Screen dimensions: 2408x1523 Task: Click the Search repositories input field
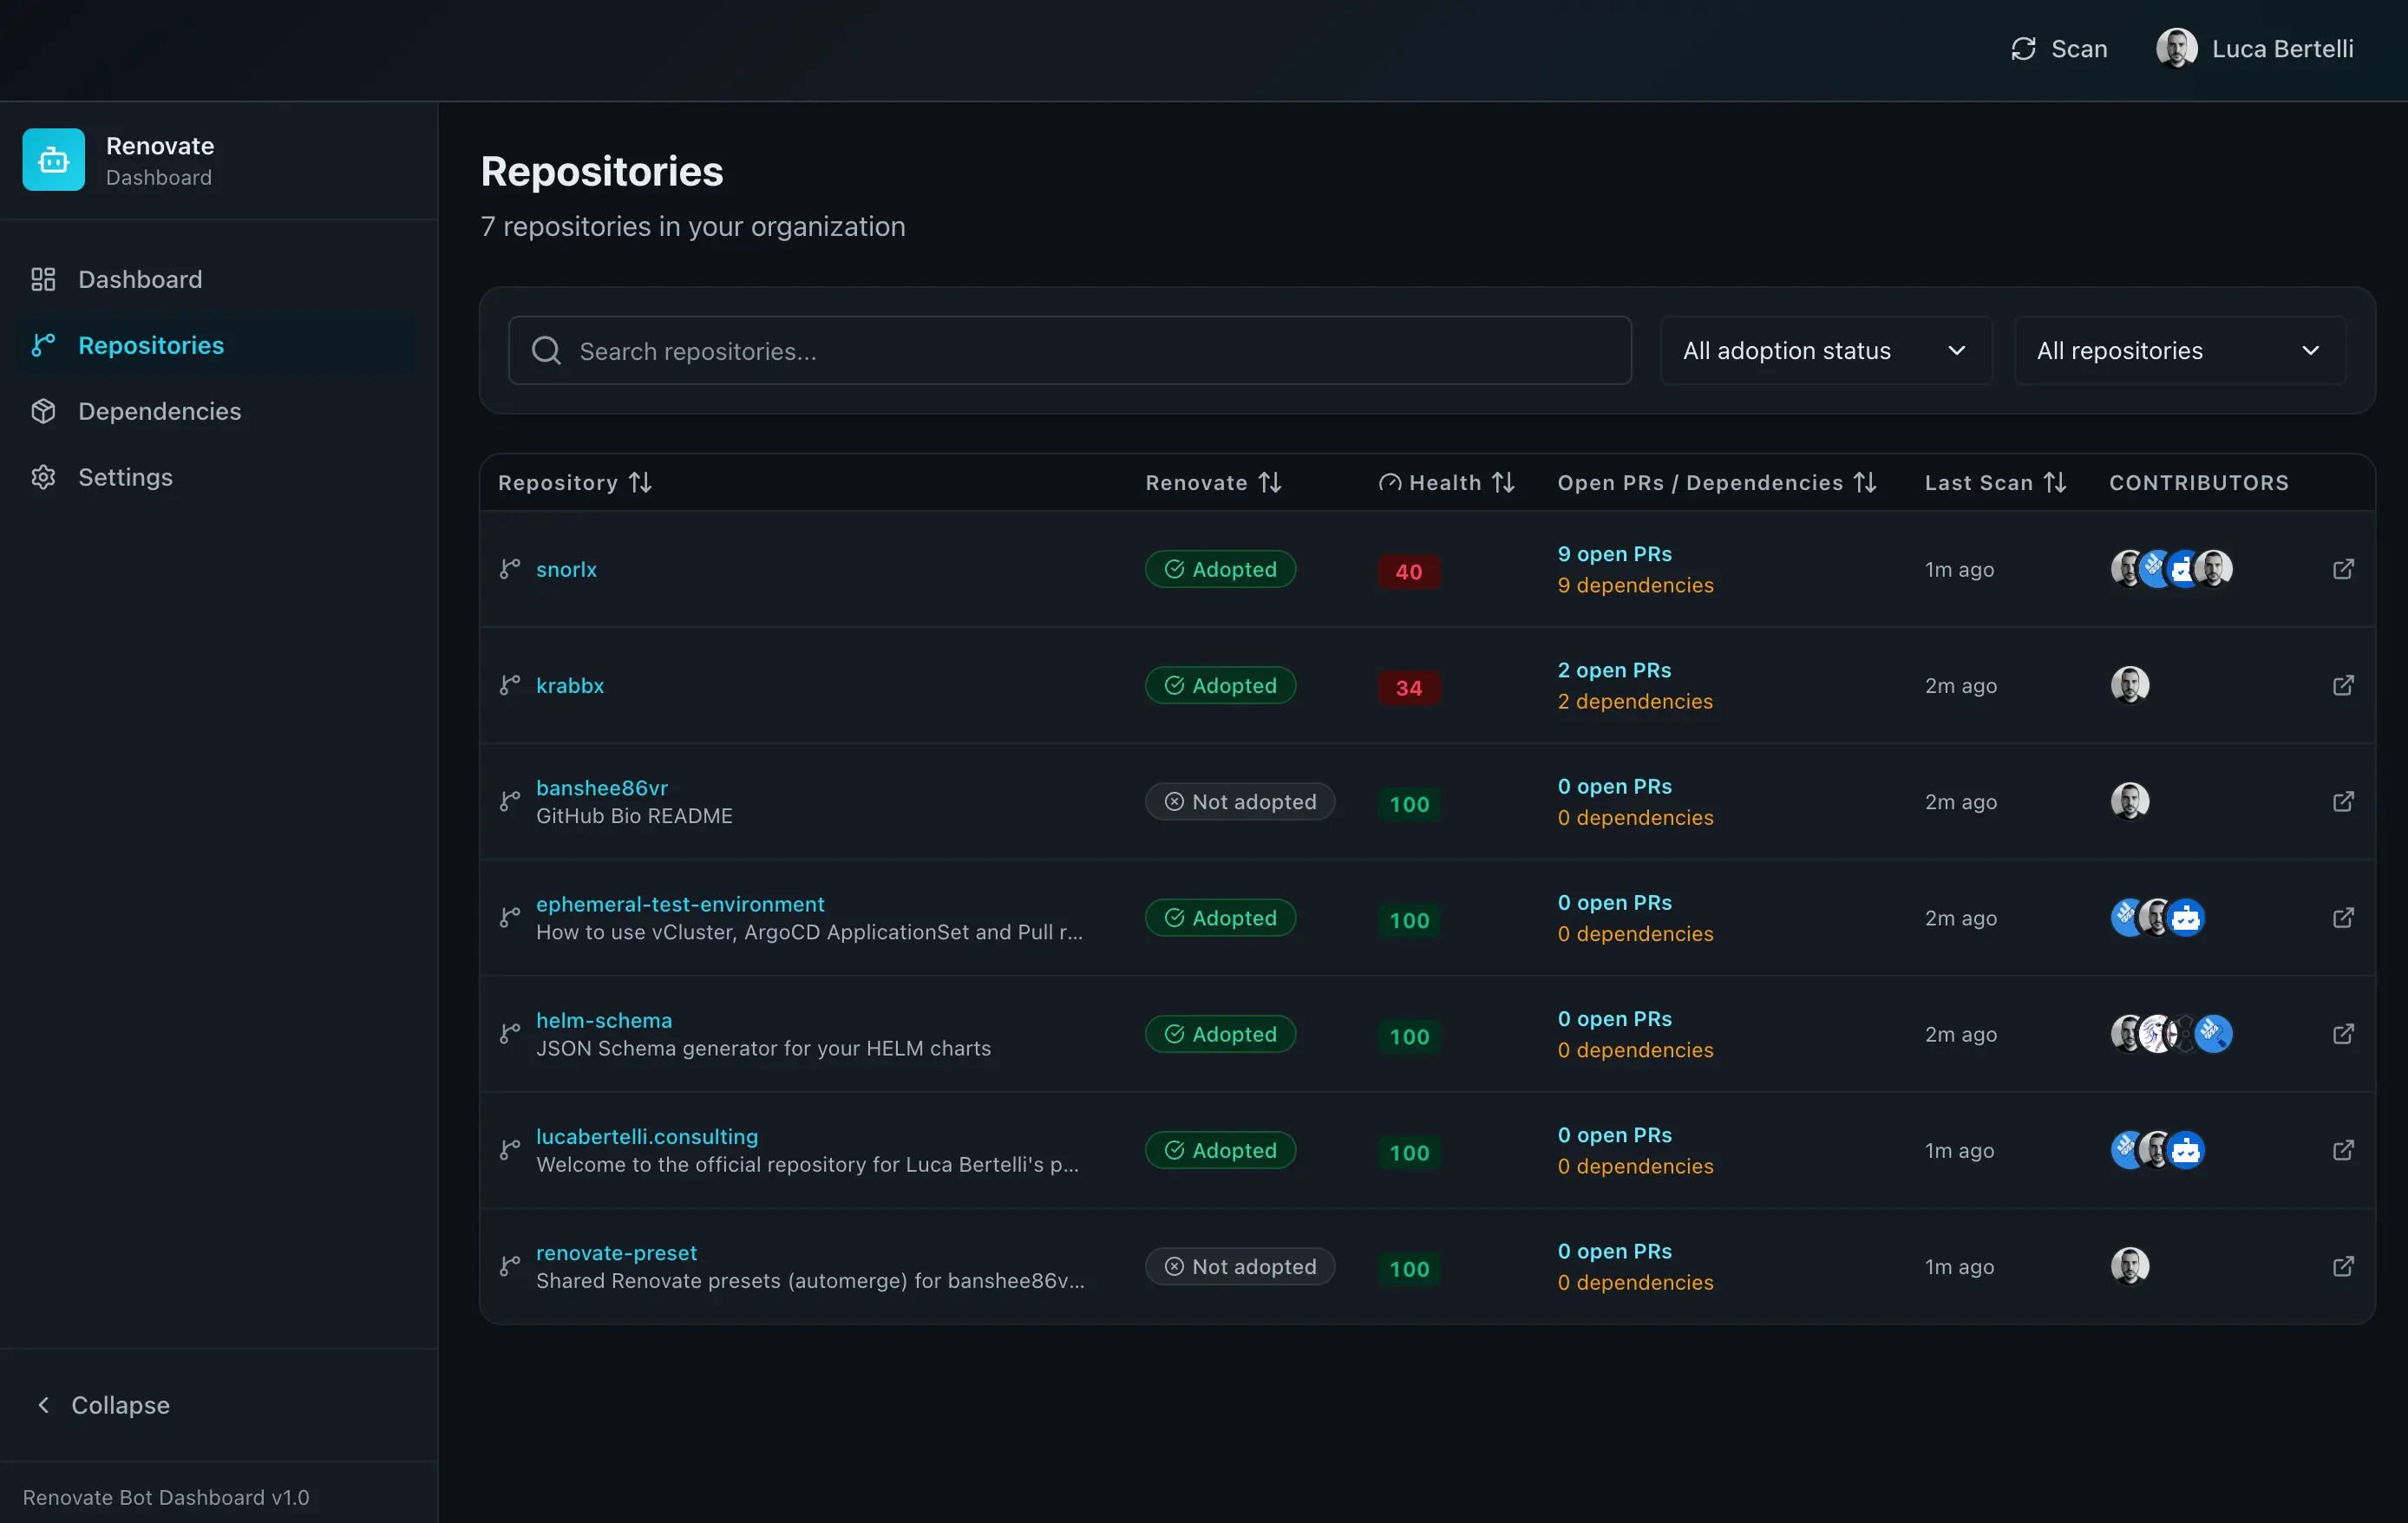(1070, 350)
